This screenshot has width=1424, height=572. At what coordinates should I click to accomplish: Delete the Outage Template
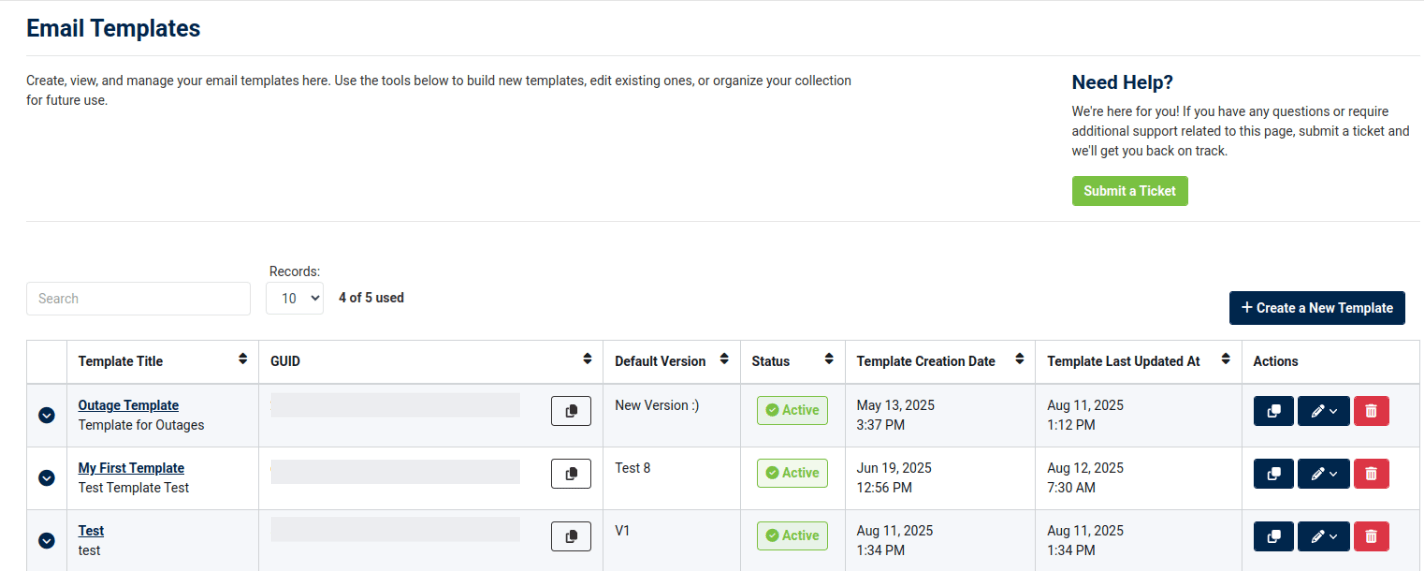pos(1371,411)
